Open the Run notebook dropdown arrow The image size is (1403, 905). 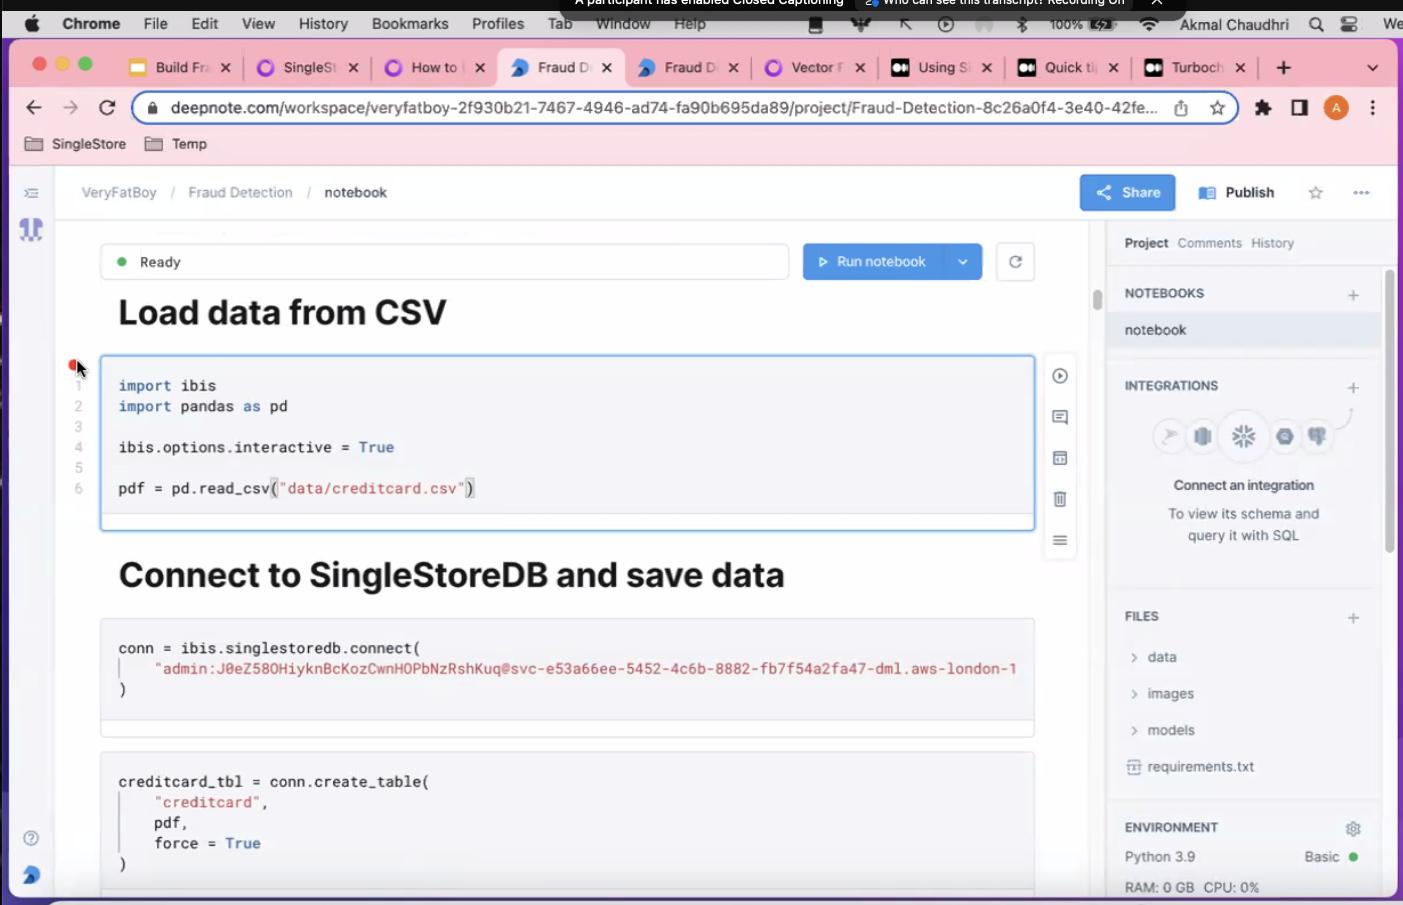(963, 262)
